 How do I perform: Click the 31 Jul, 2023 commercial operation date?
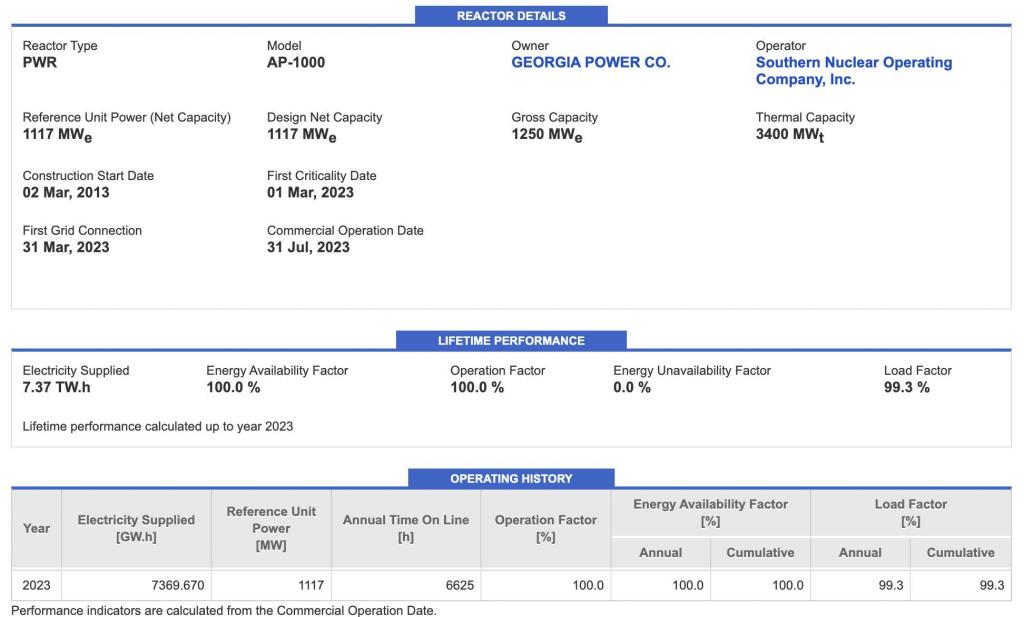click(x=308, y=247)
